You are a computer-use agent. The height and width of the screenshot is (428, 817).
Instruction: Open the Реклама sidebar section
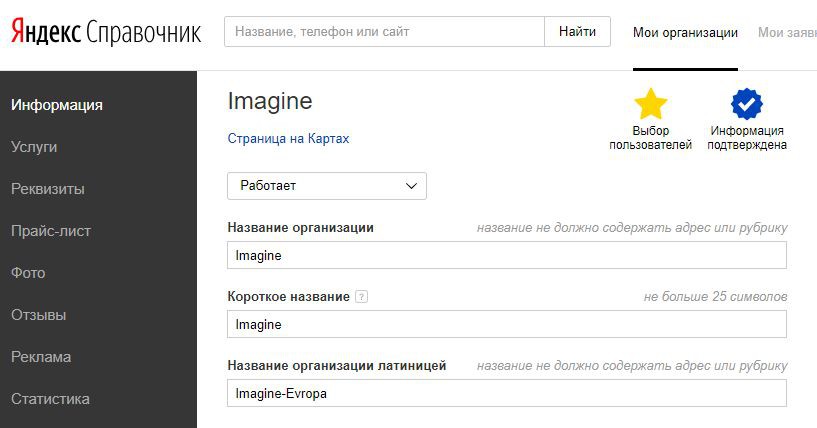coord(40,357)
